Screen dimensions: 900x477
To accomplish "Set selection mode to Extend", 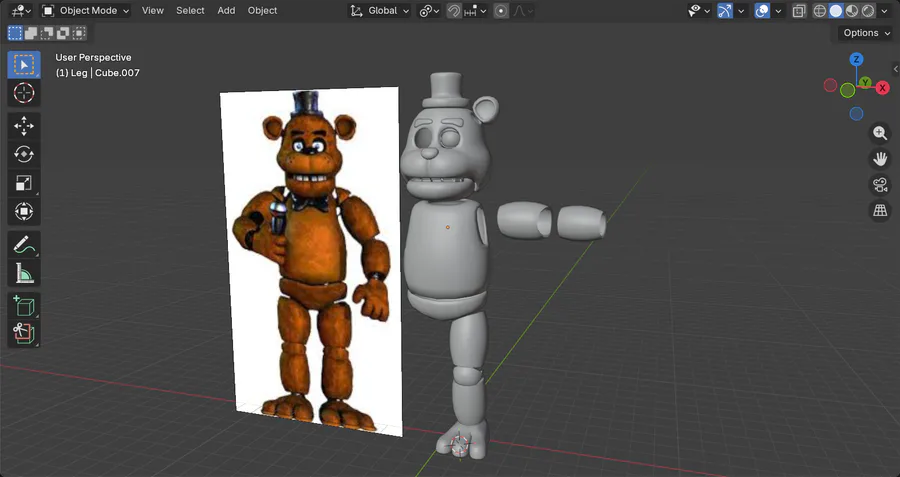I will tap(31, 33).
